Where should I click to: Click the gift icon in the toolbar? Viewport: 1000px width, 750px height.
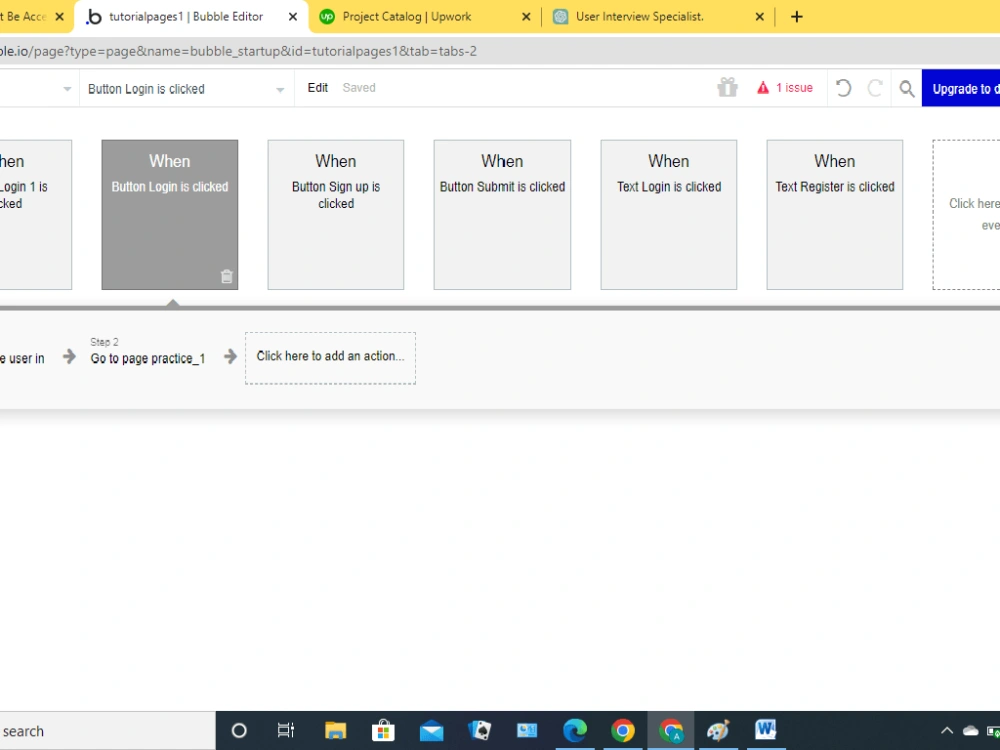(727, 88)
